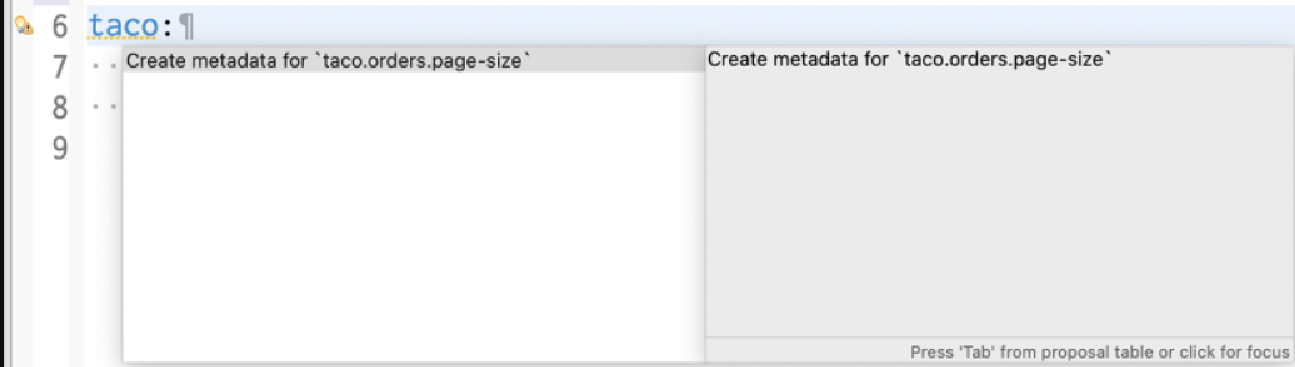Click the whitespace dots on line 8

(104, 107)
